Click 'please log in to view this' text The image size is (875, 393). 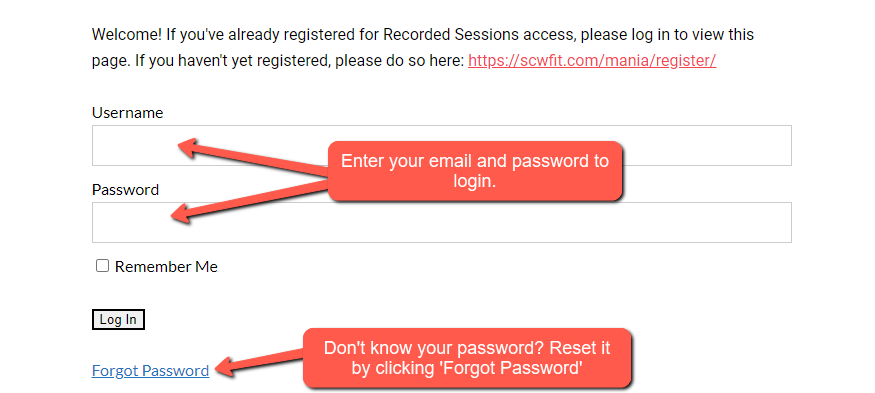[x=667, y=35]
